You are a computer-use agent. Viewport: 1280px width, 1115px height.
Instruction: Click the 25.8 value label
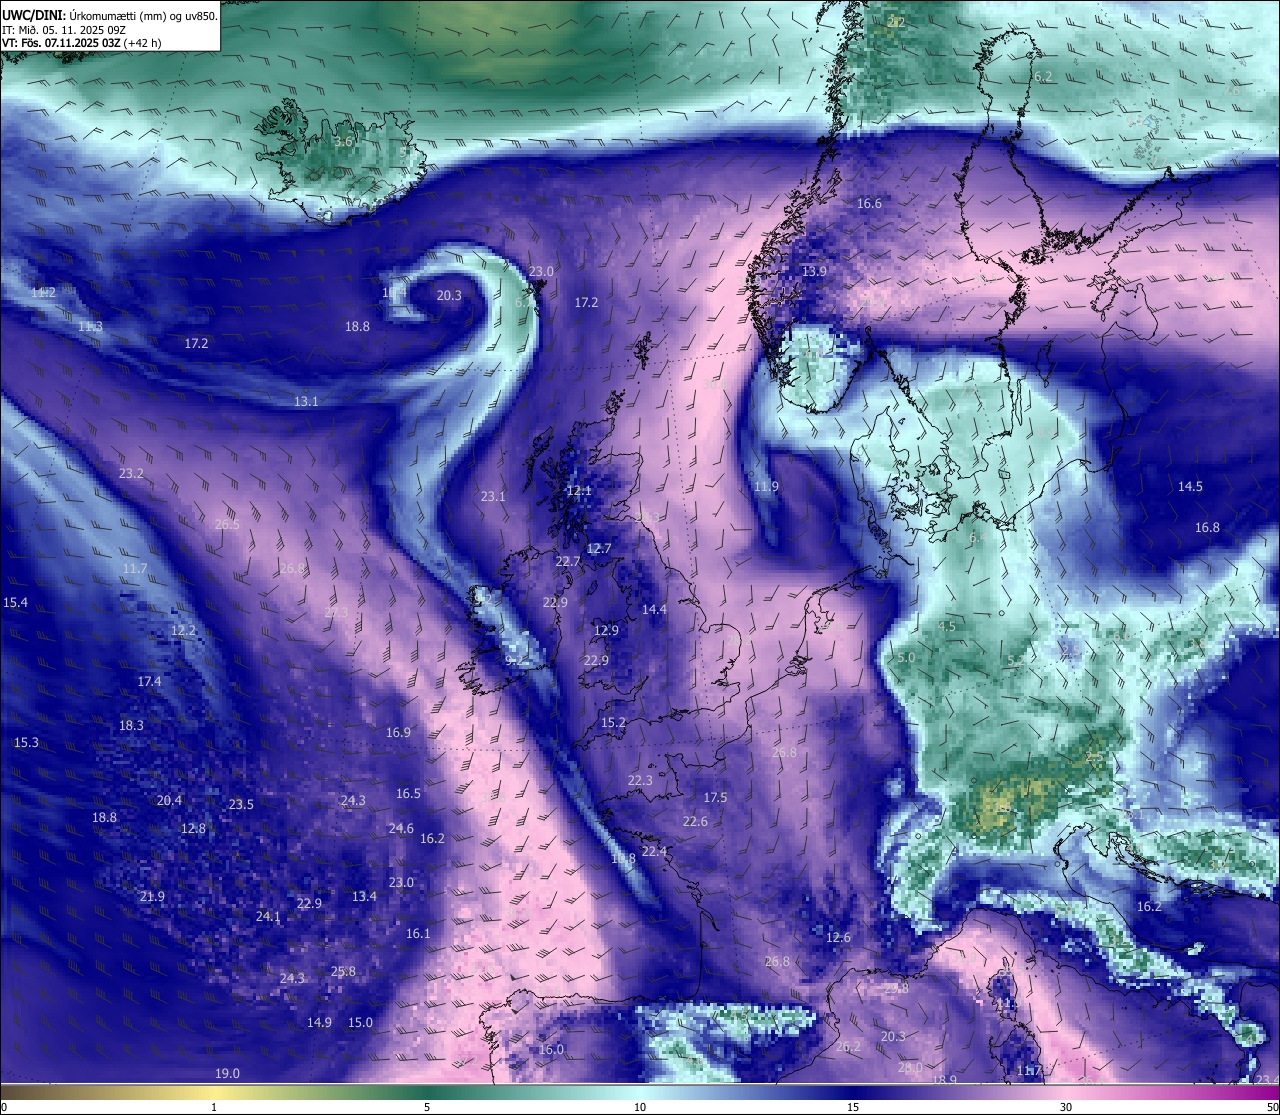[343, 972]
